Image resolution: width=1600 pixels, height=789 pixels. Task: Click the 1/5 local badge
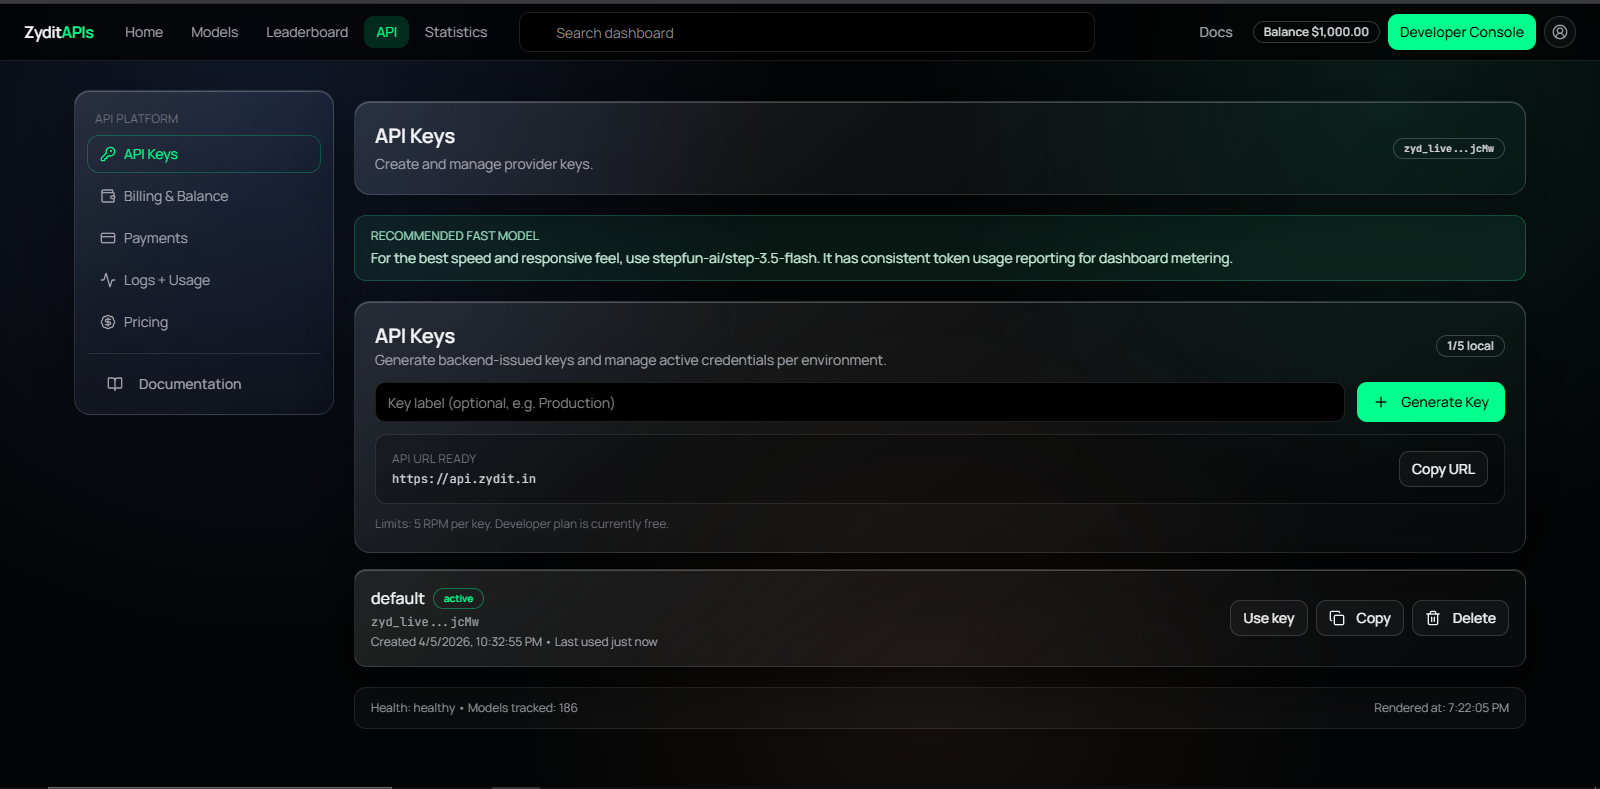point(1470,346)
